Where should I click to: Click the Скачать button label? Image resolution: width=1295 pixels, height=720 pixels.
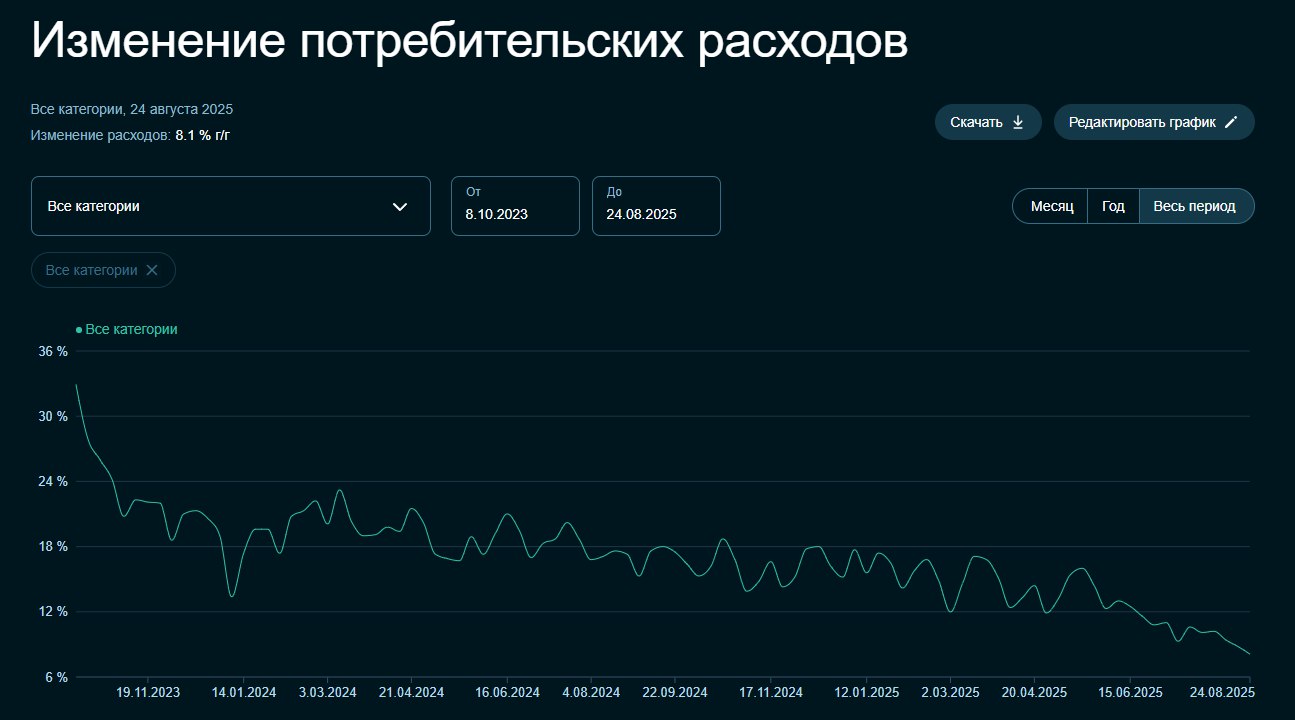[976, 122]
